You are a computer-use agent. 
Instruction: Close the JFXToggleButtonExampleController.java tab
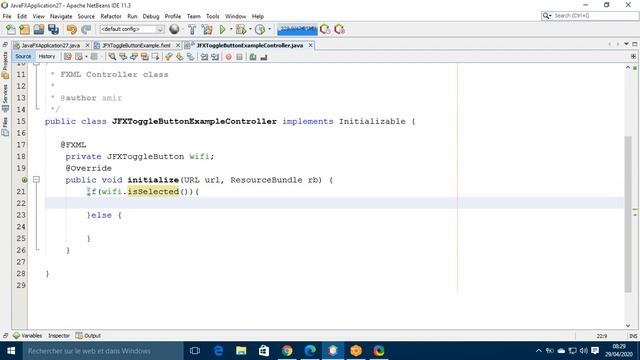(311, 45)
